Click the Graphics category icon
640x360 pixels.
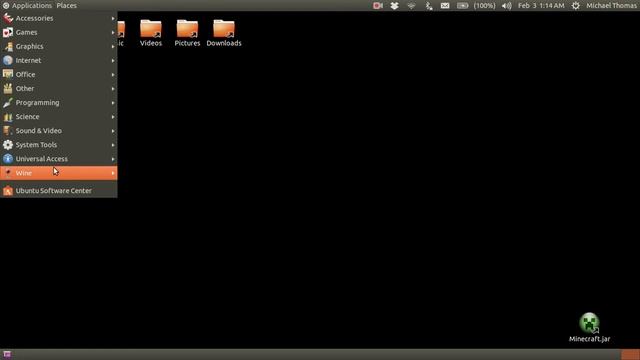8,47
